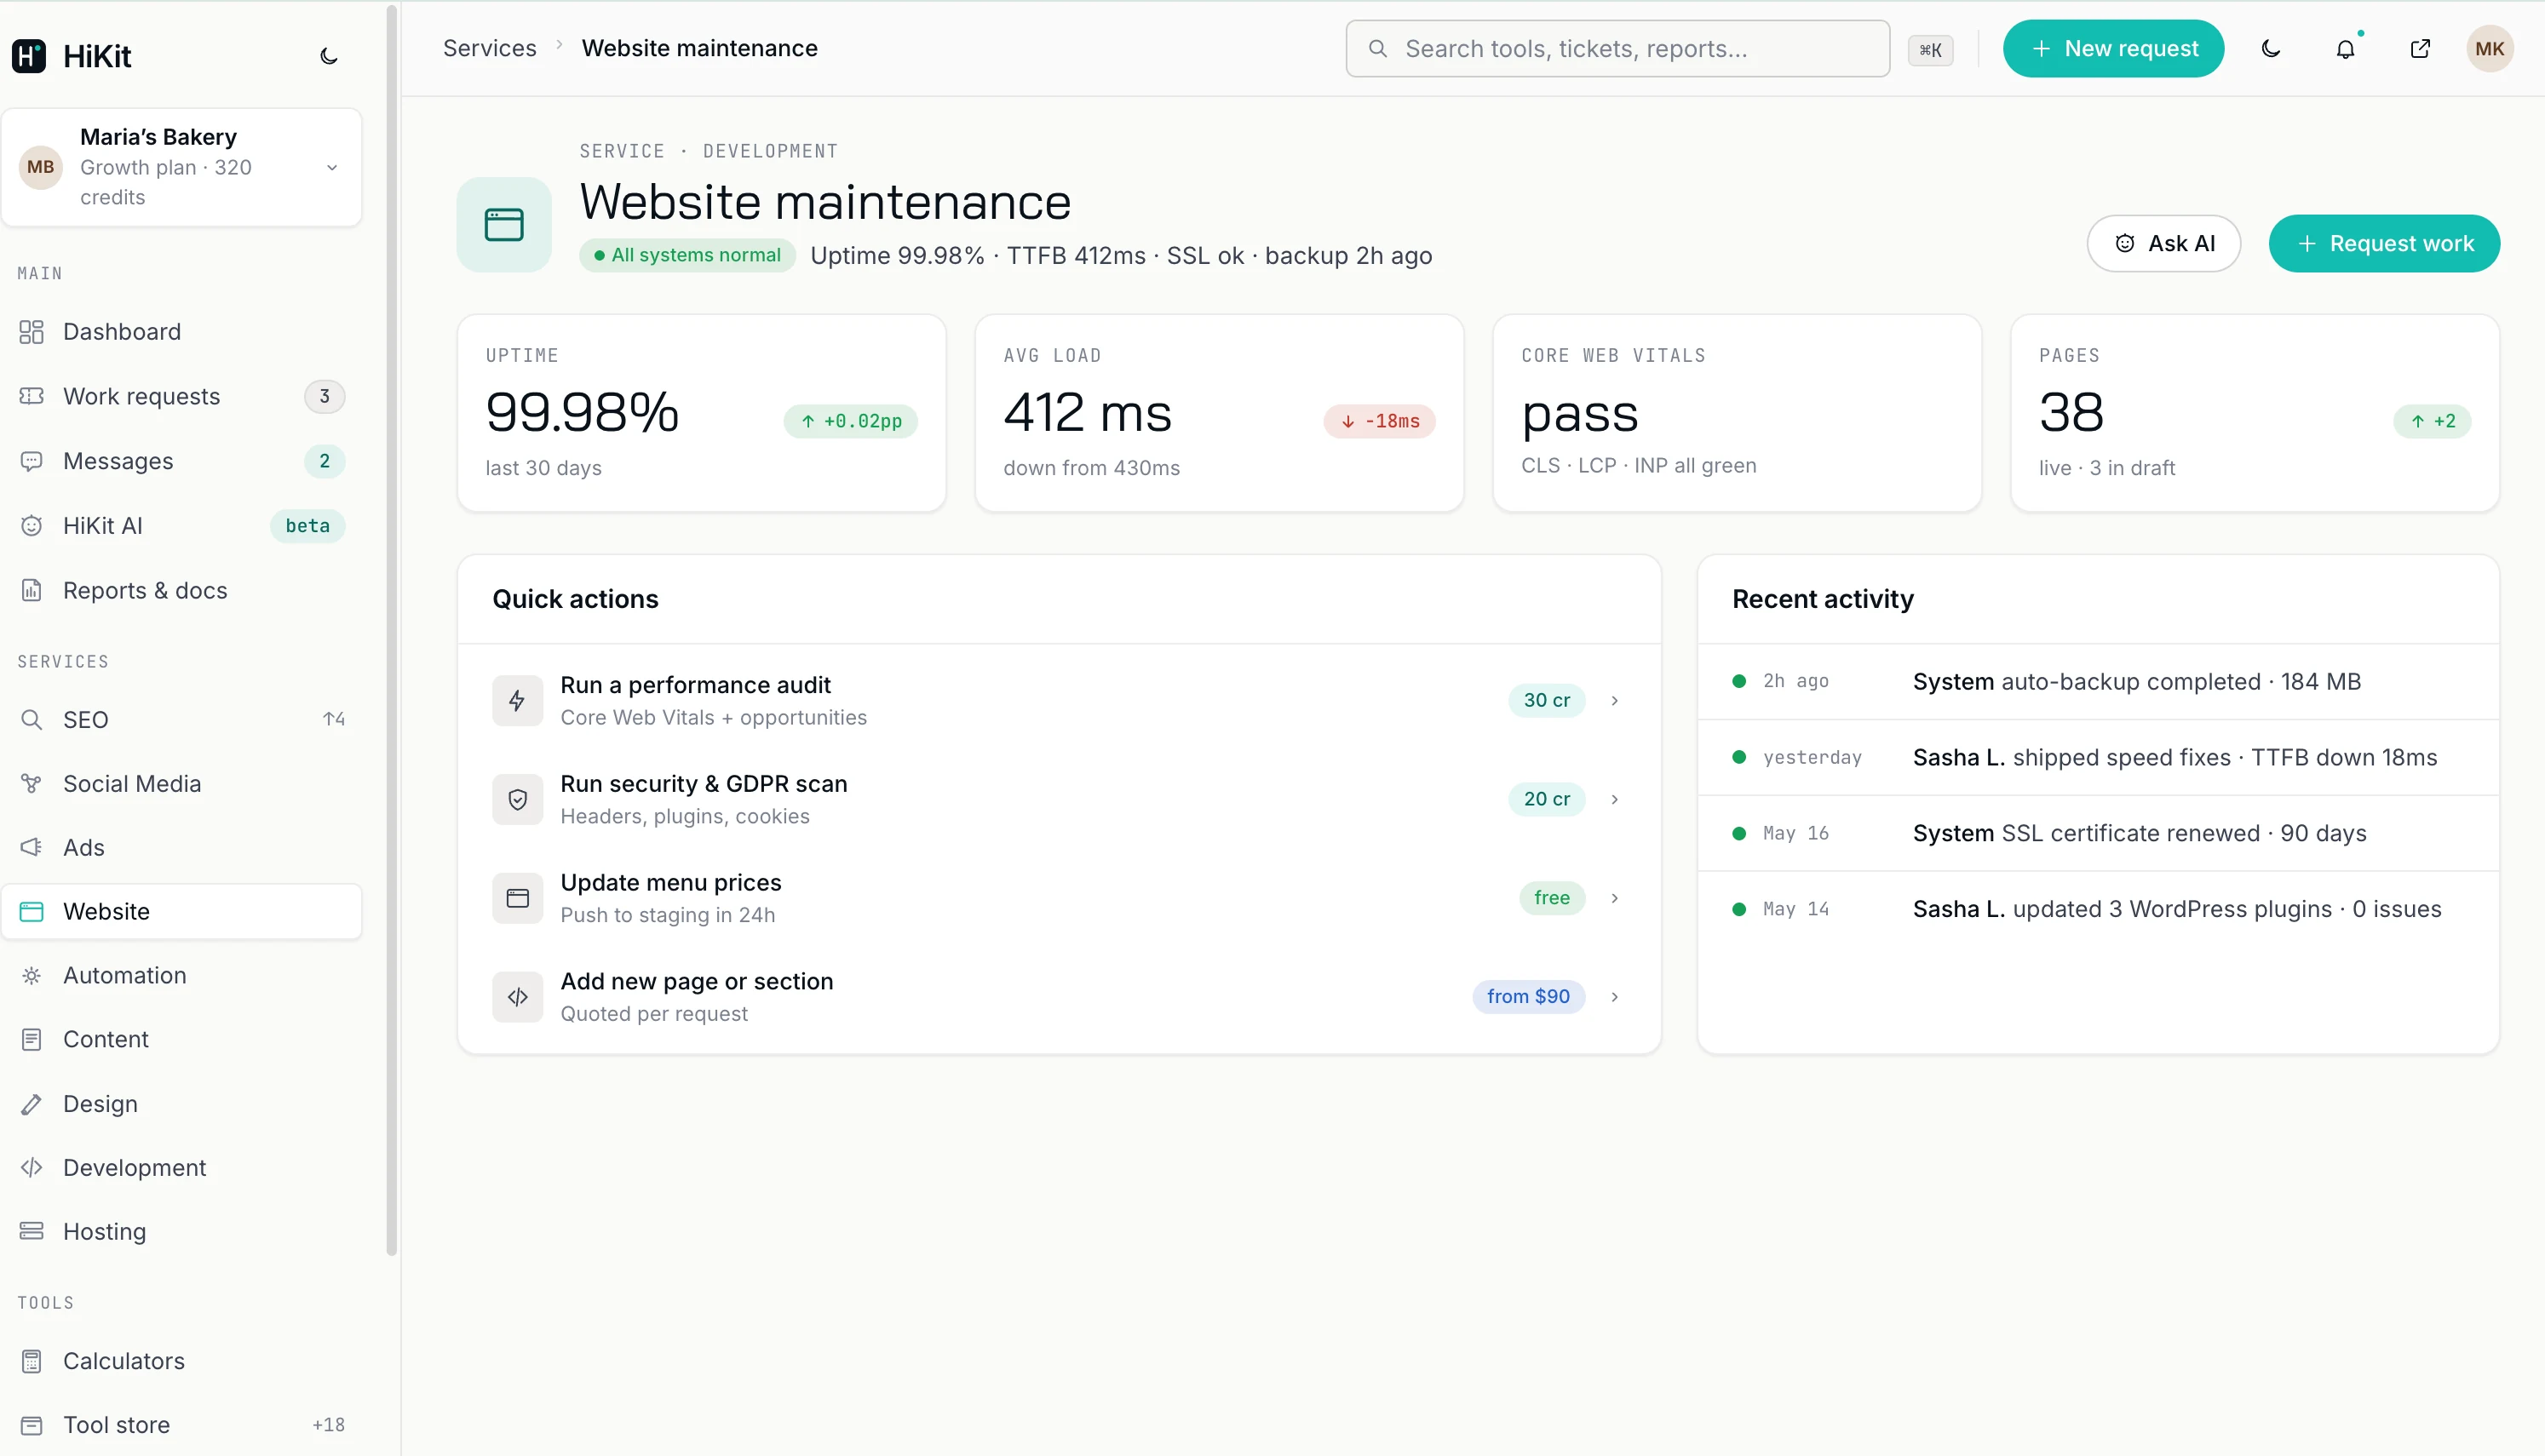This screenshot has width=2545, height=1456.
Task: Click the New request button
Action: pos(2113,48)
